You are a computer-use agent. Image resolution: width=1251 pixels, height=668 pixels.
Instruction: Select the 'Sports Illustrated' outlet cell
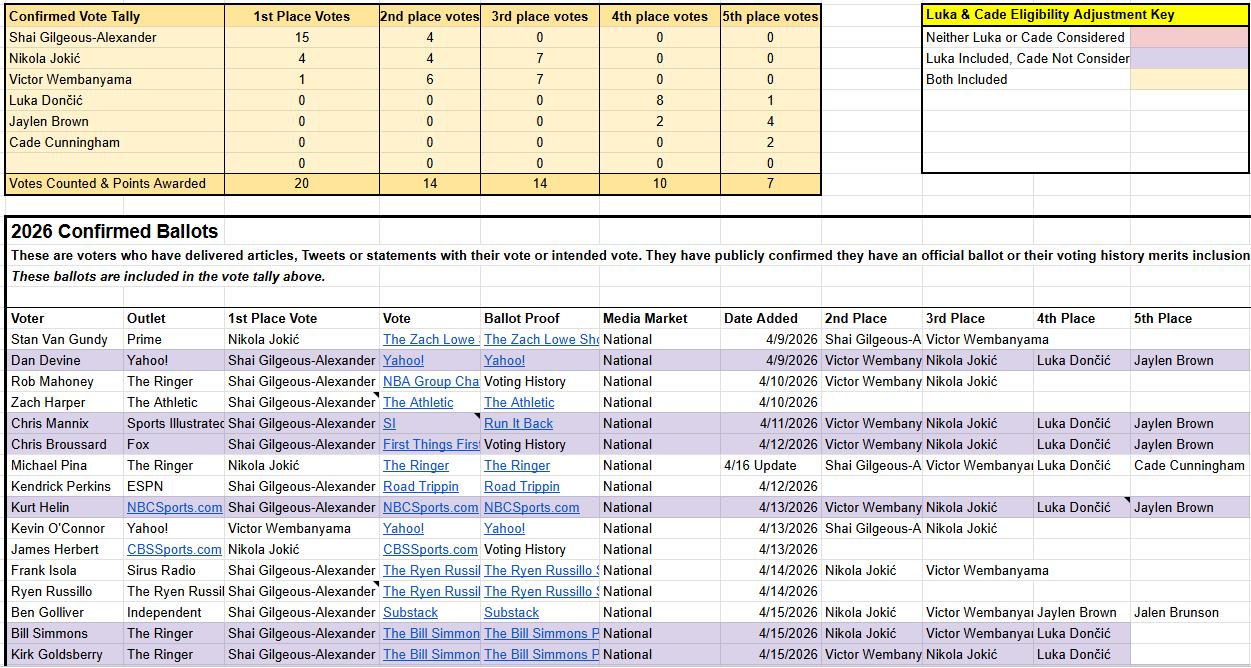pos(175,423)
